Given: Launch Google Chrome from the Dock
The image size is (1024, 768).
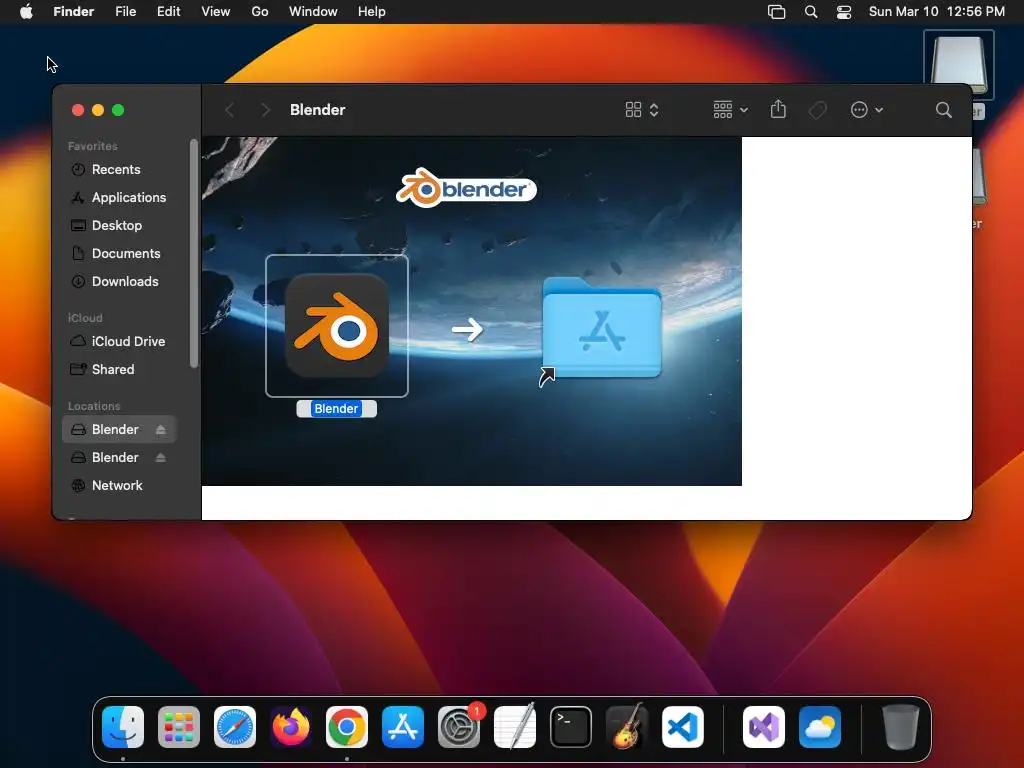Looking at the screenshot, I should pyautogui.click(x=347, y=727).
